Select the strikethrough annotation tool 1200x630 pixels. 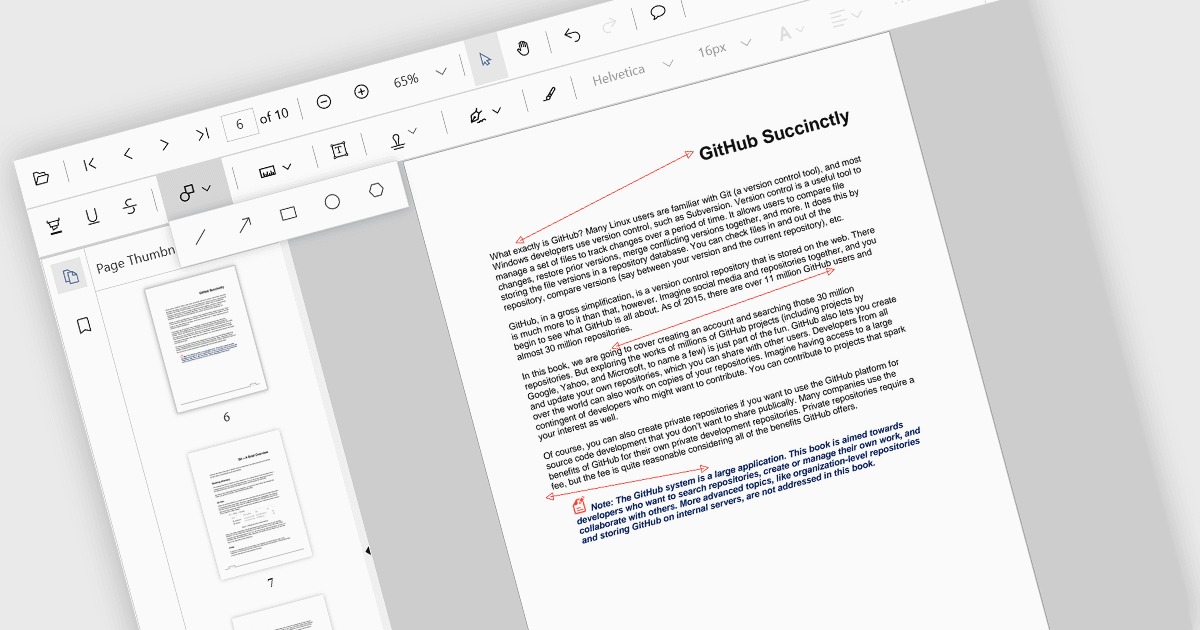[129, 207]
